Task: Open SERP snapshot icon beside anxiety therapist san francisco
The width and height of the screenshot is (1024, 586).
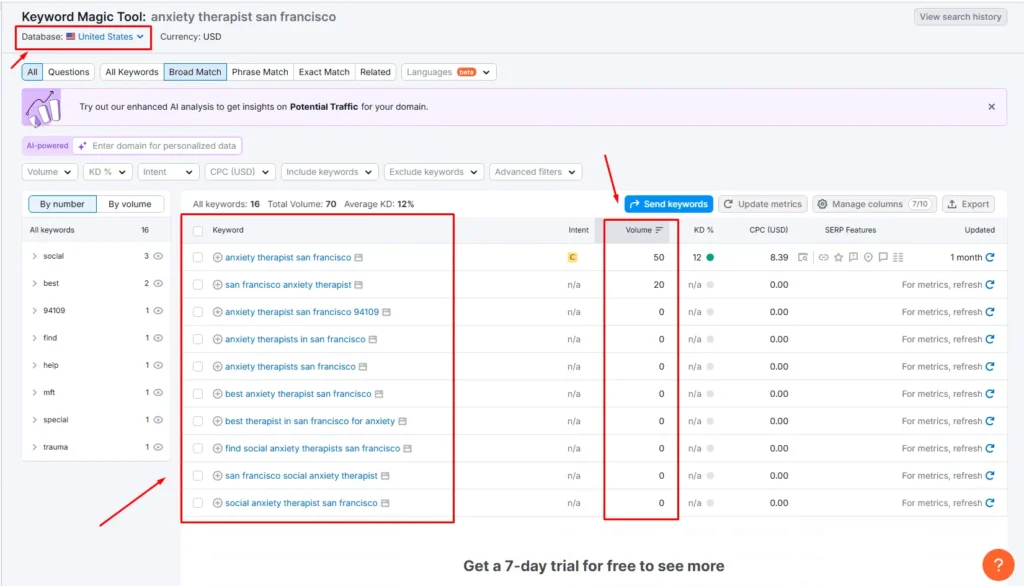Action: coord(359,257)
